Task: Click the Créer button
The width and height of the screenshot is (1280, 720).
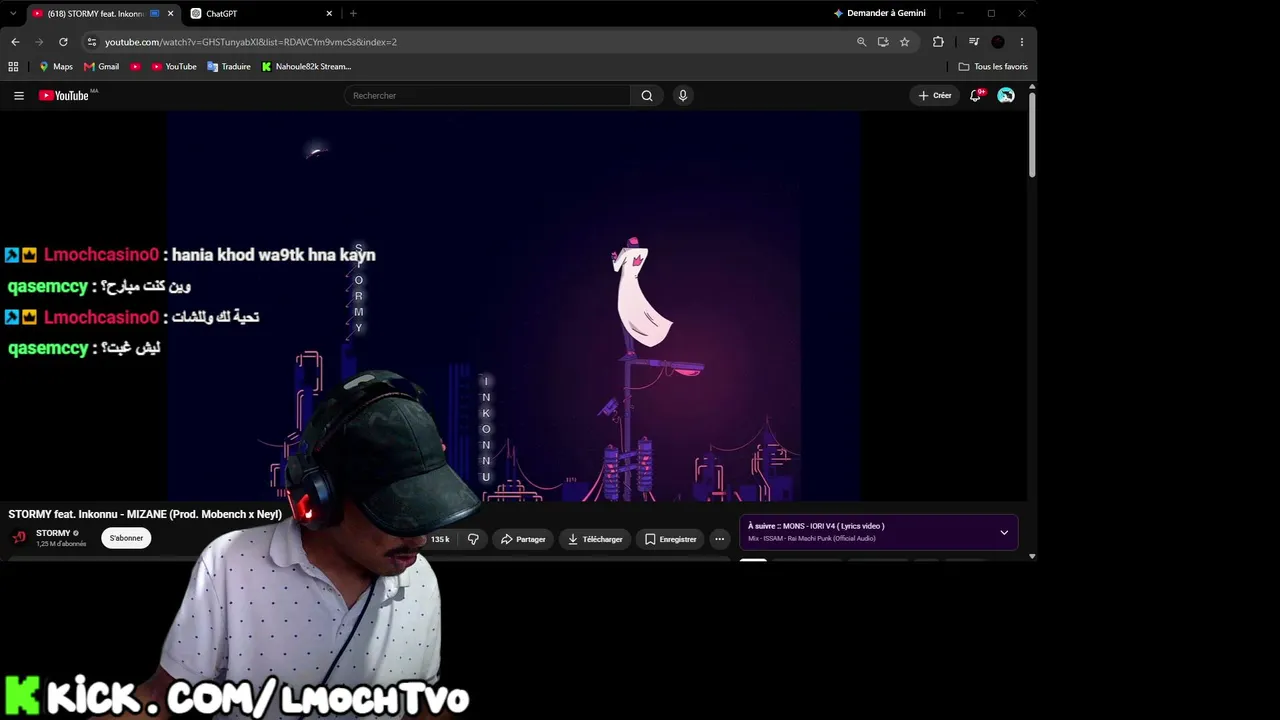Action: click(935, 95)
